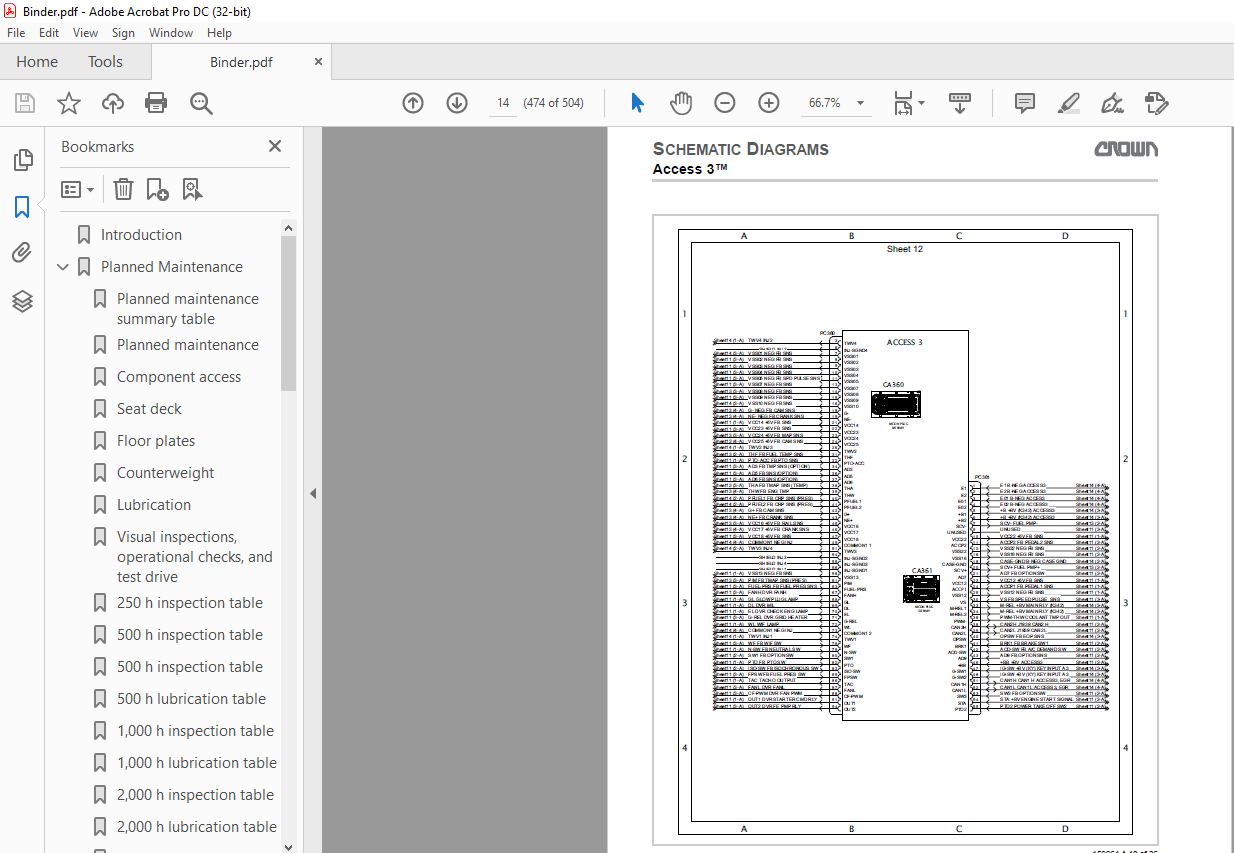Viewport: 1234px width, 853px height.
Task: Switch to the Home tab
Action: pos(37,62)
